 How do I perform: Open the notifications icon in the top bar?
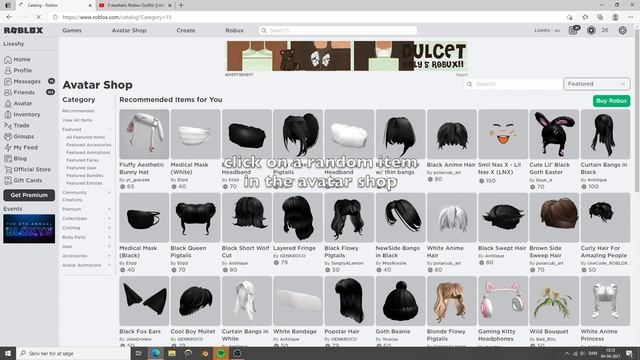point(574,30)
